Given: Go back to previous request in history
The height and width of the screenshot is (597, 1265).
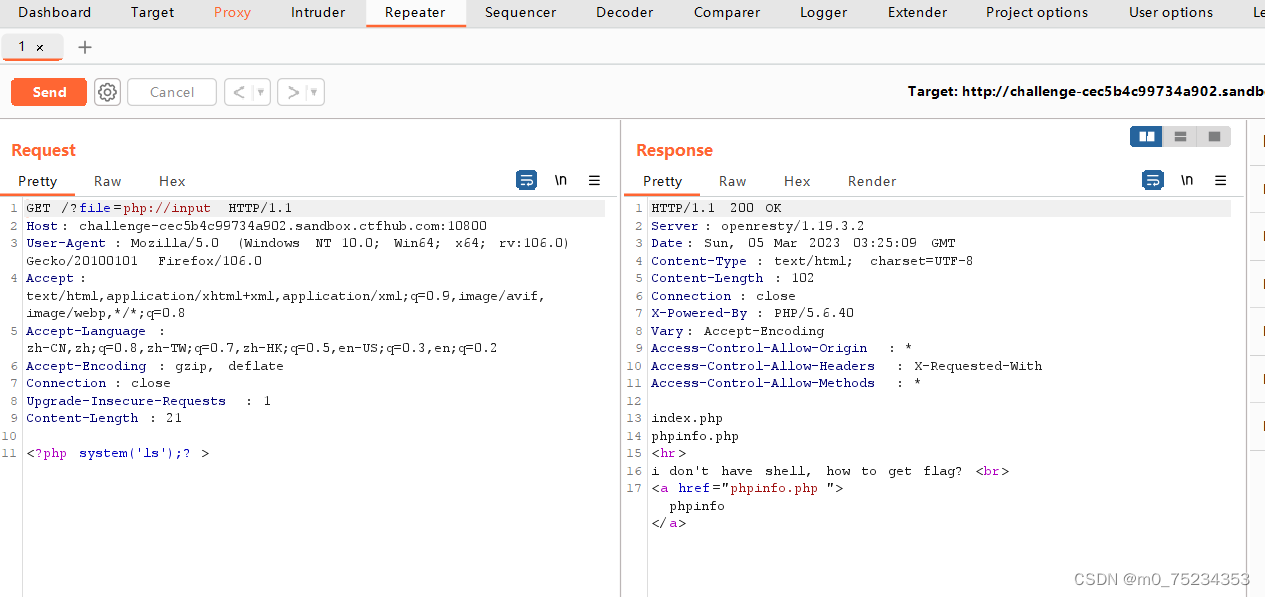Looking at the screenshot, I should click(x=238, y=92).
